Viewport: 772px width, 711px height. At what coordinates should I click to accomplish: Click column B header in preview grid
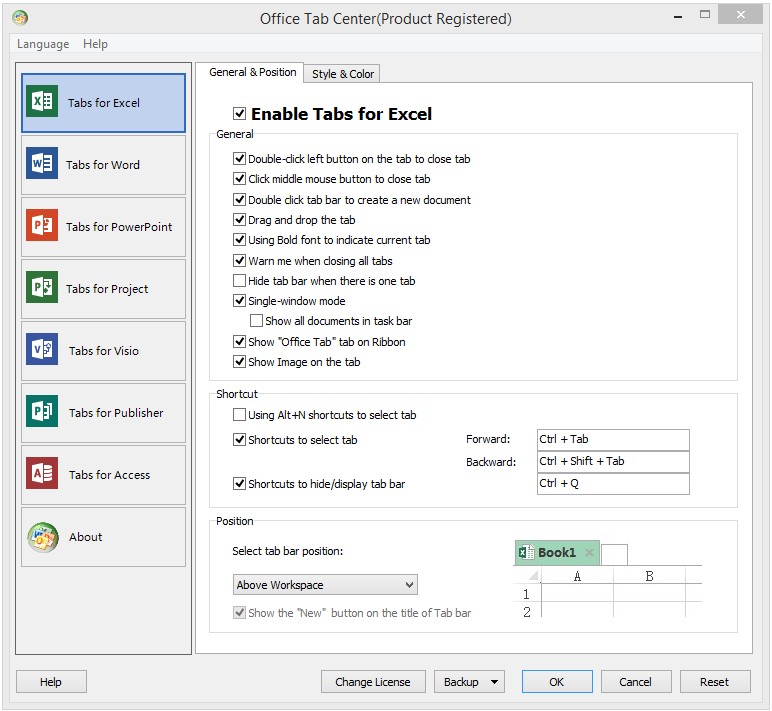pyautogui.click(x=649, y=576)
